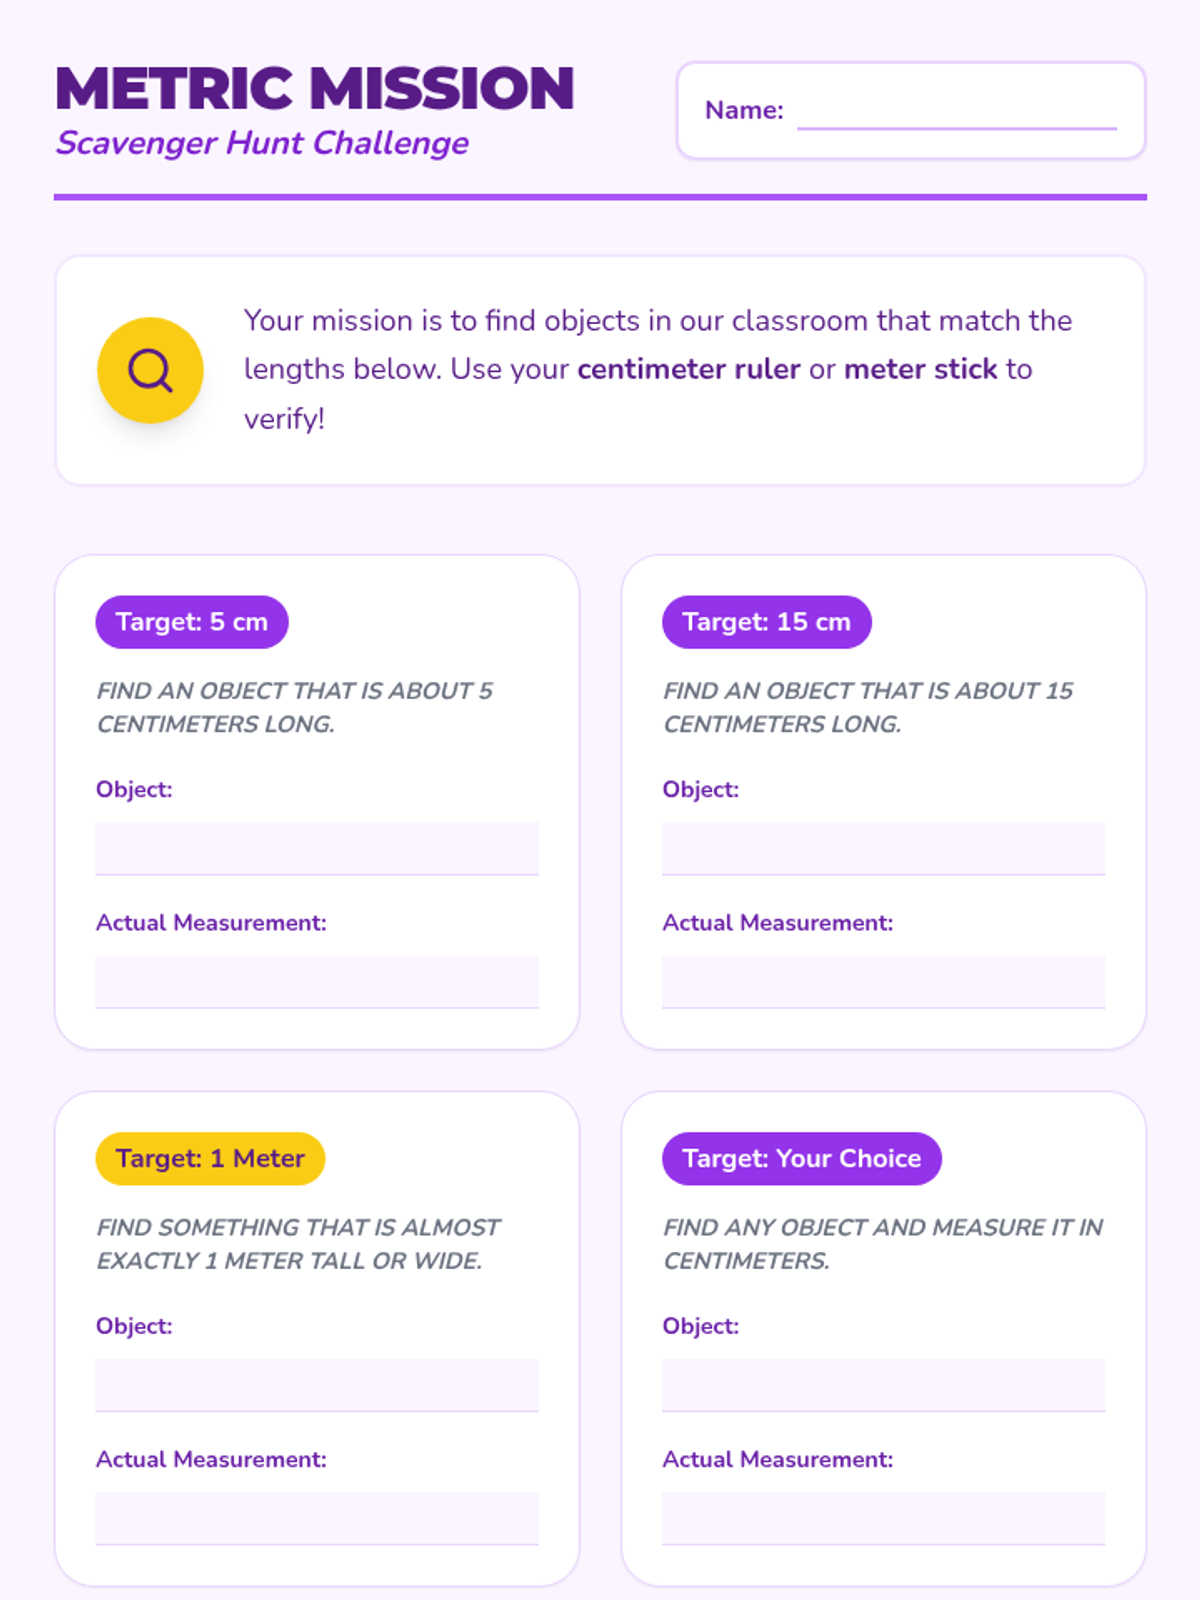Click the Target: 5 cm badge
Viewport: 1200px width, 1600px height.
pos(192,622)
